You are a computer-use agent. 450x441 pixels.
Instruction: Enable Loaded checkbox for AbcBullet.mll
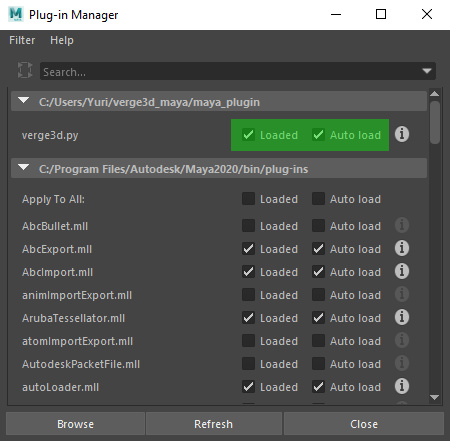(248, 226)
